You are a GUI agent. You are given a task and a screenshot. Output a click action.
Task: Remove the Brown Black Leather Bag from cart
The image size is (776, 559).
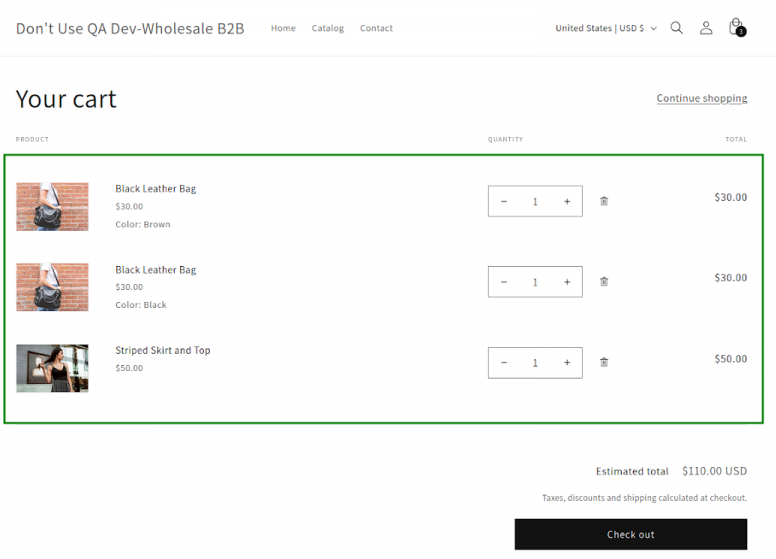(x=604, y=201)
